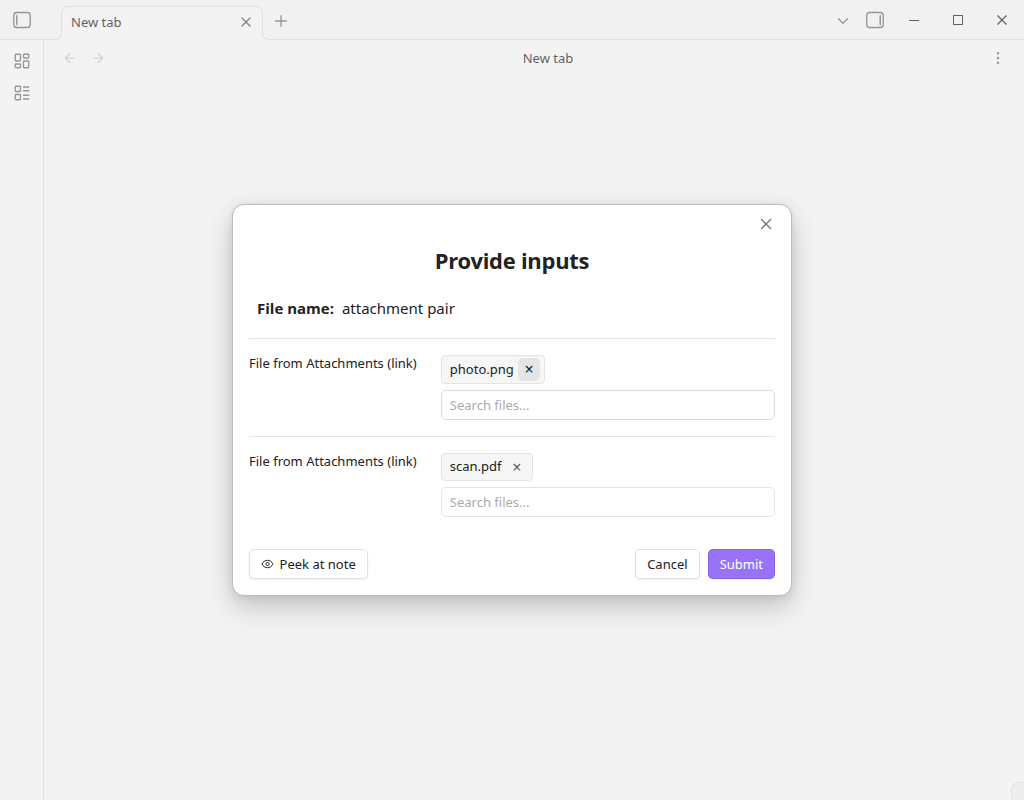Remove the photo.png selection
Screen dimensions: 1024x800
click(x=529, y=369)
